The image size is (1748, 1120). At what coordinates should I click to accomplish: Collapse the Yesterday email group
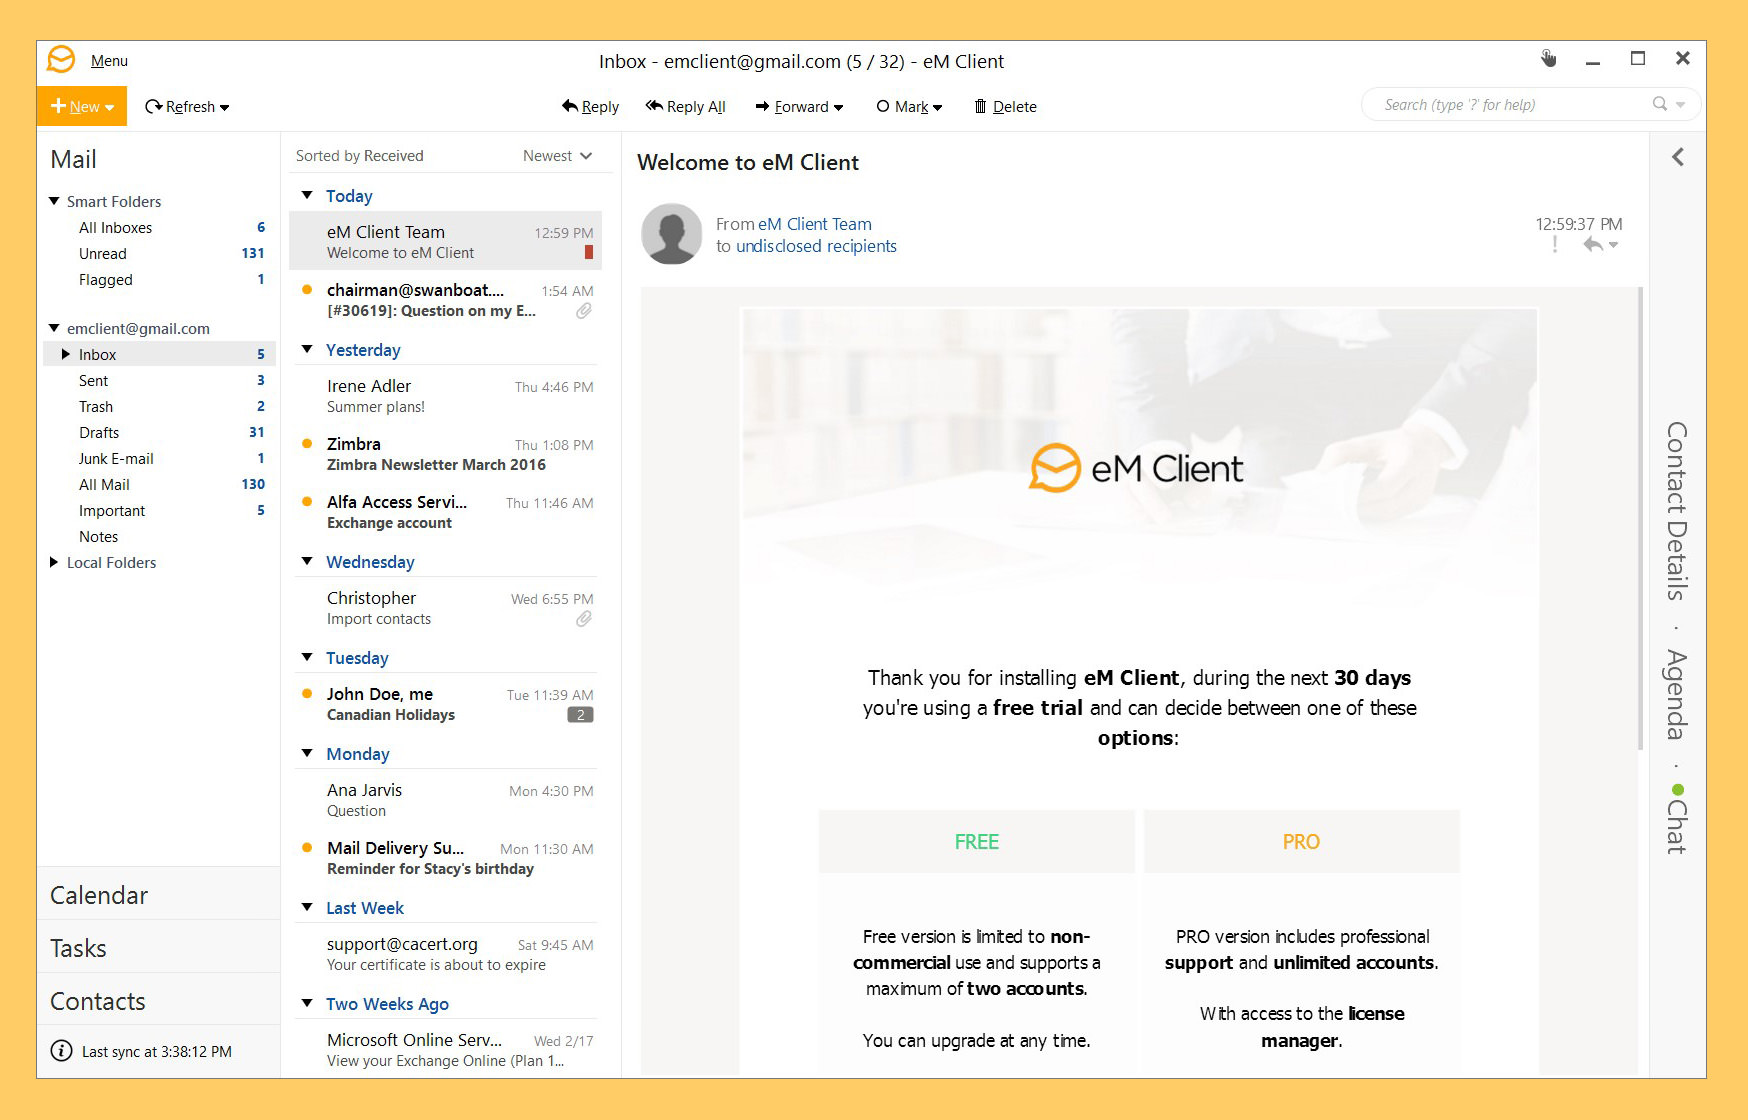point(307,350)
